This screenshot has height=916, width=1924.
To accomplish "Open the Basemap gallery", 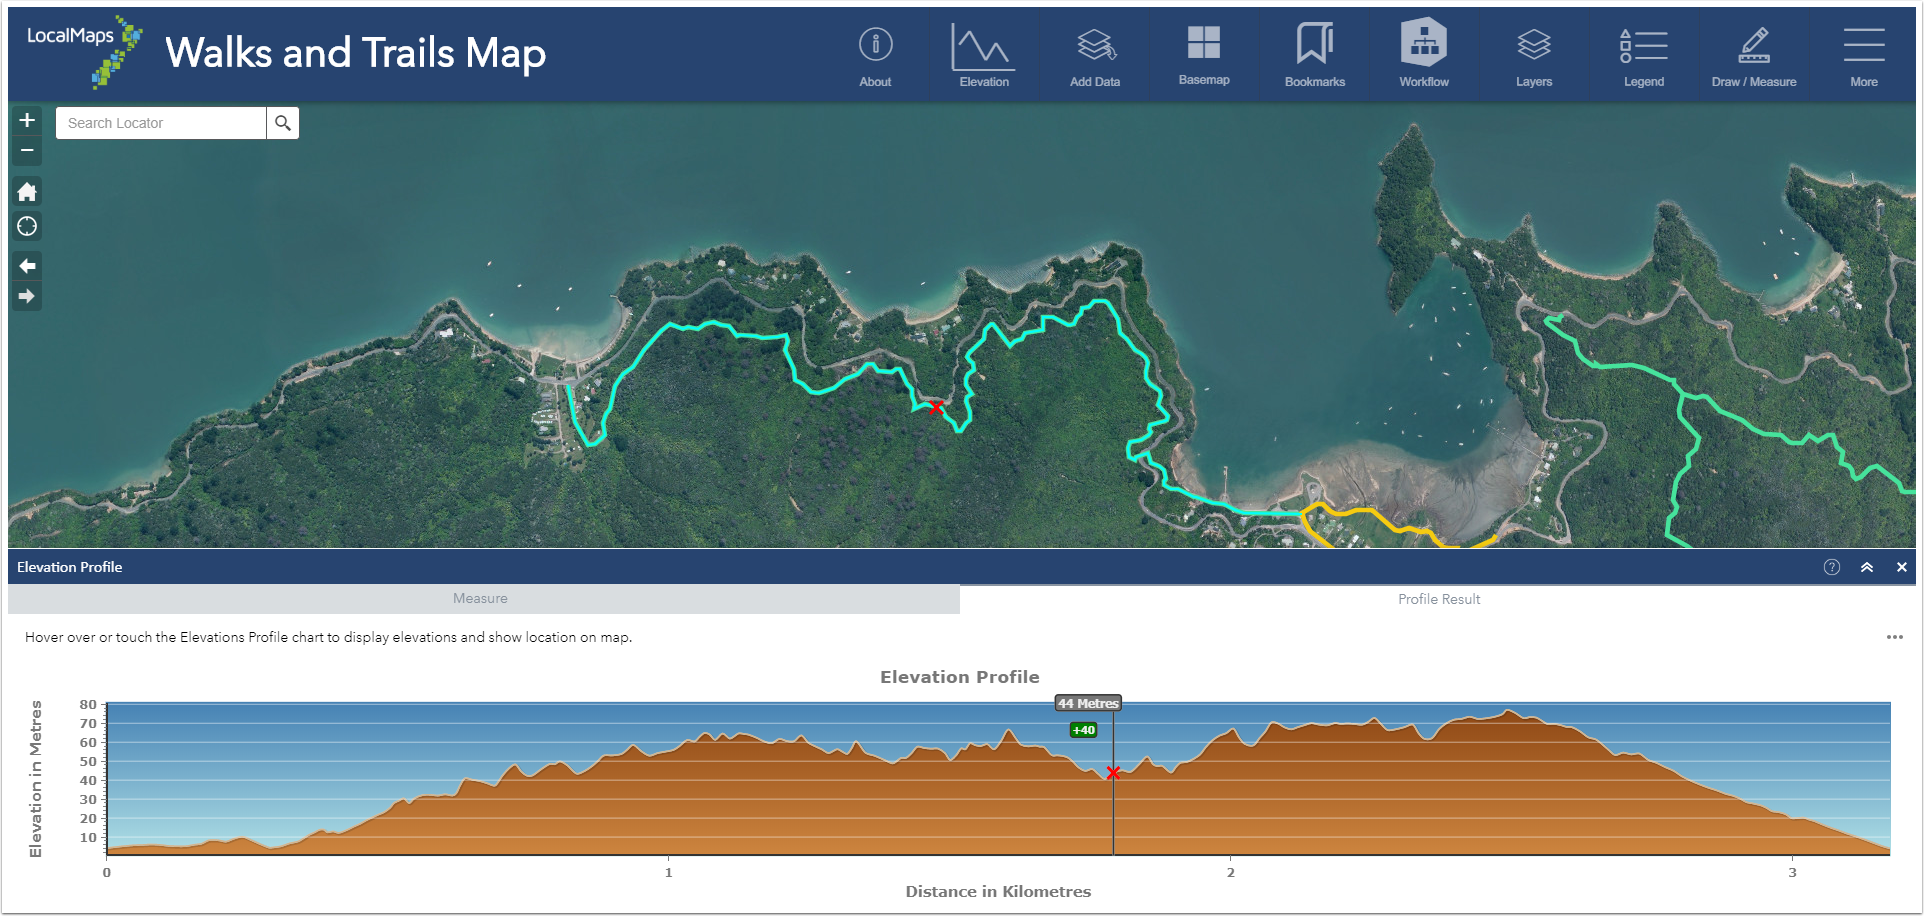I will click(x=1204, y=56).
